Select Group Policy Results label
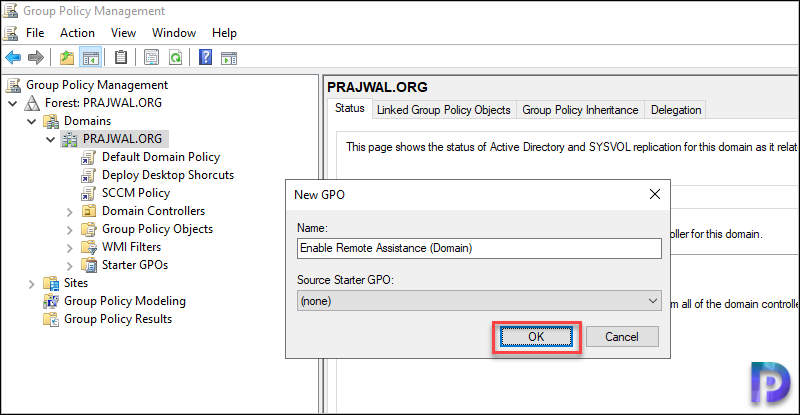 pyautogui.click(x=118, y=319)
